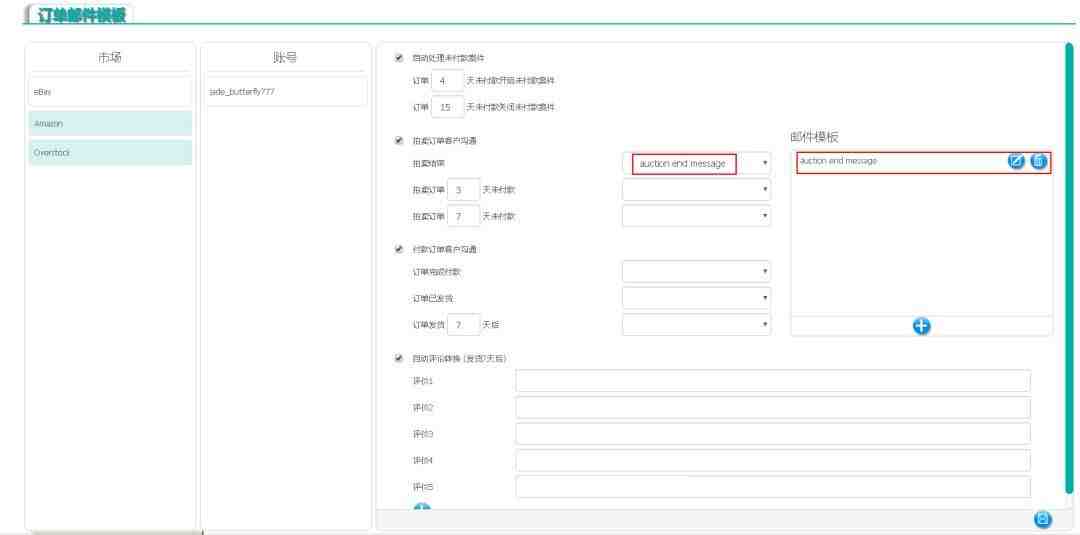Click the teal vertical scrollbar on the right

(1068, 269)
